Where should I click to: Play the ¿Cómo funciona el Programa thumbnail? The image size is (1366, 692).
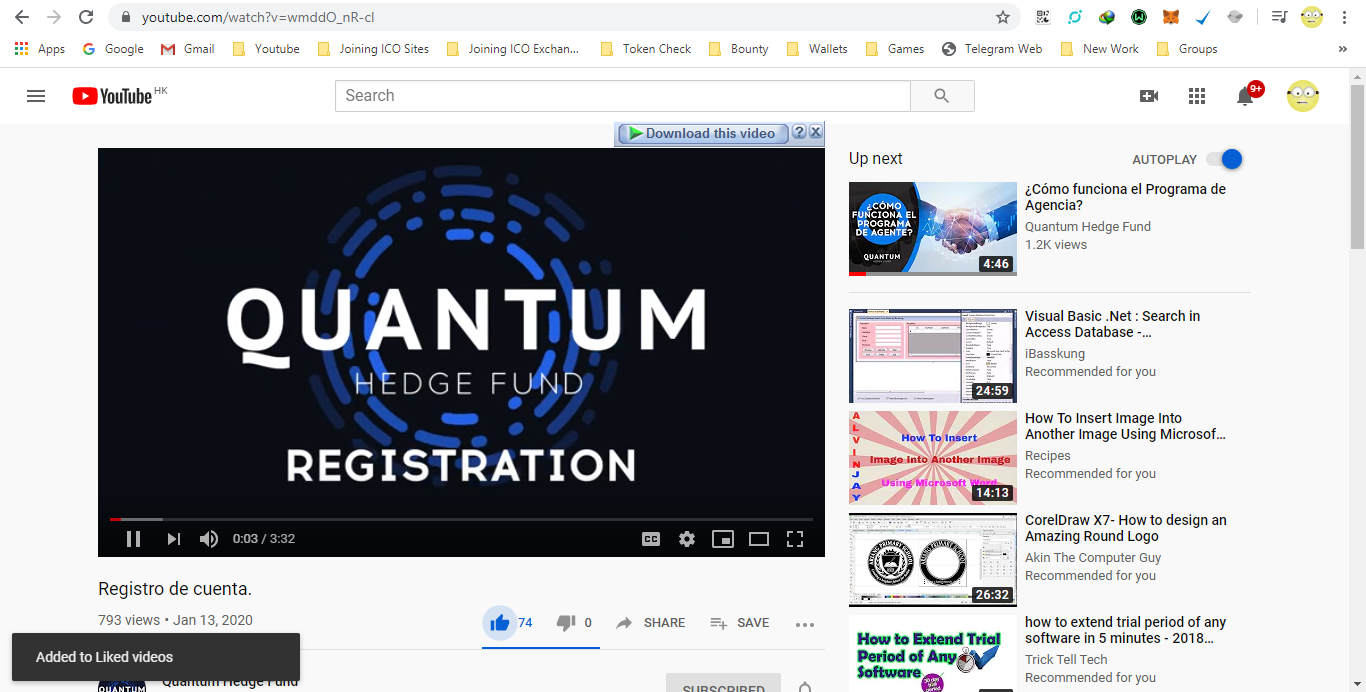point(932,228)
